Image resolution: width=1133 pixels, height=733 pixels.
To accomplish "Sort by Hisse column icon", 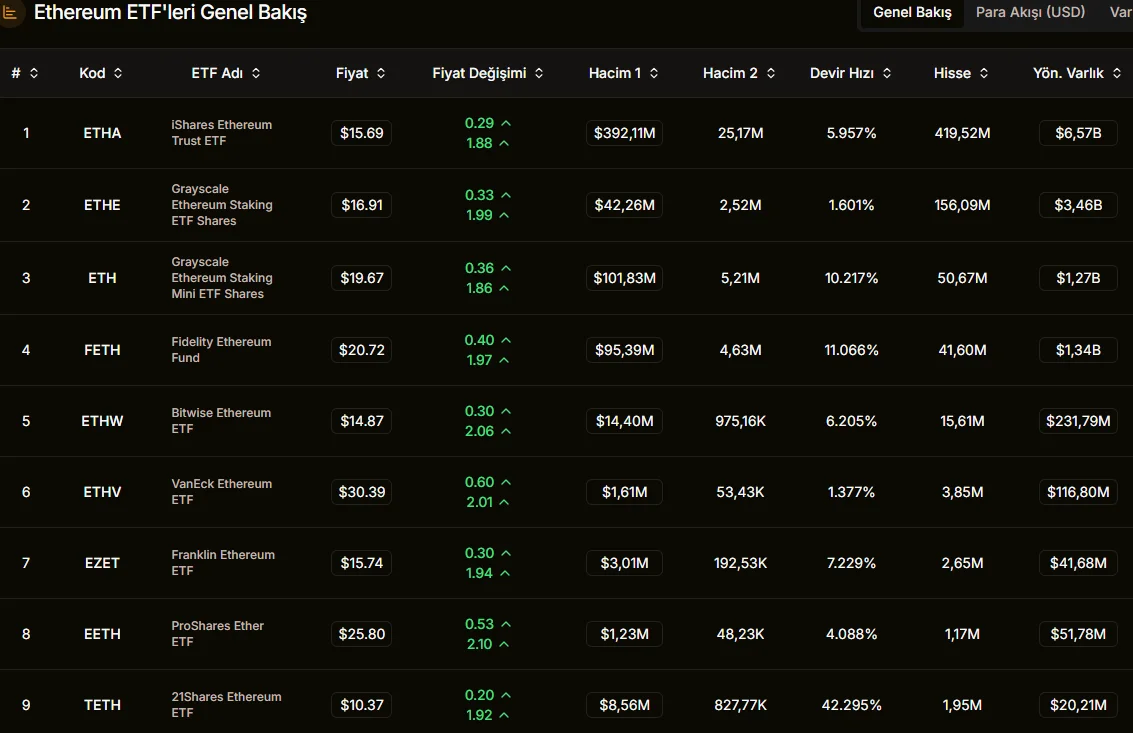I will 984,73.
